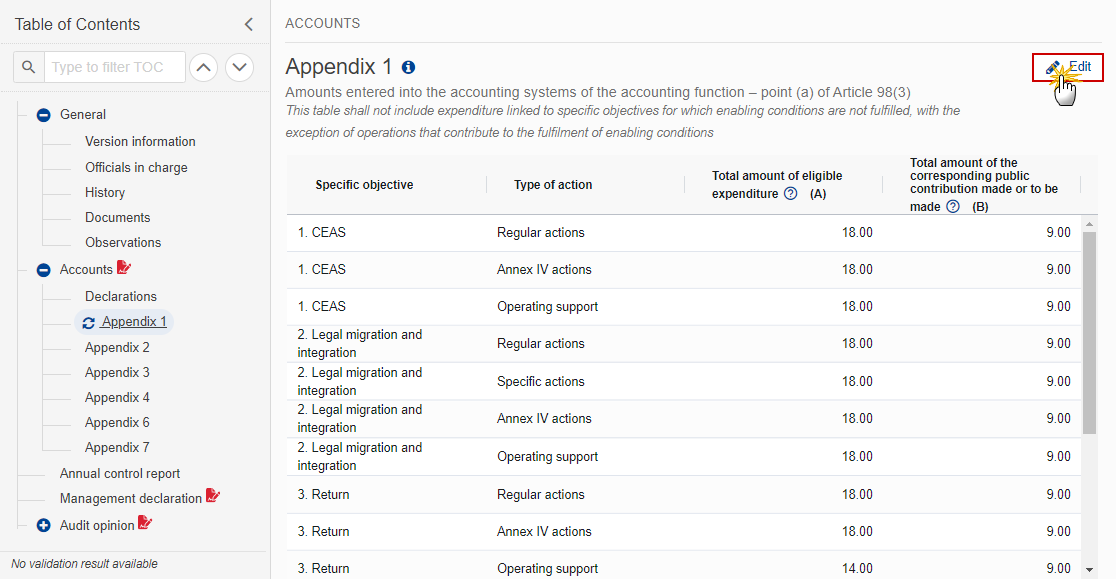Image resolution: width=1116 pixels, height=579 pixels.
Task: Open the Annual control report entry
Action: 120,474
